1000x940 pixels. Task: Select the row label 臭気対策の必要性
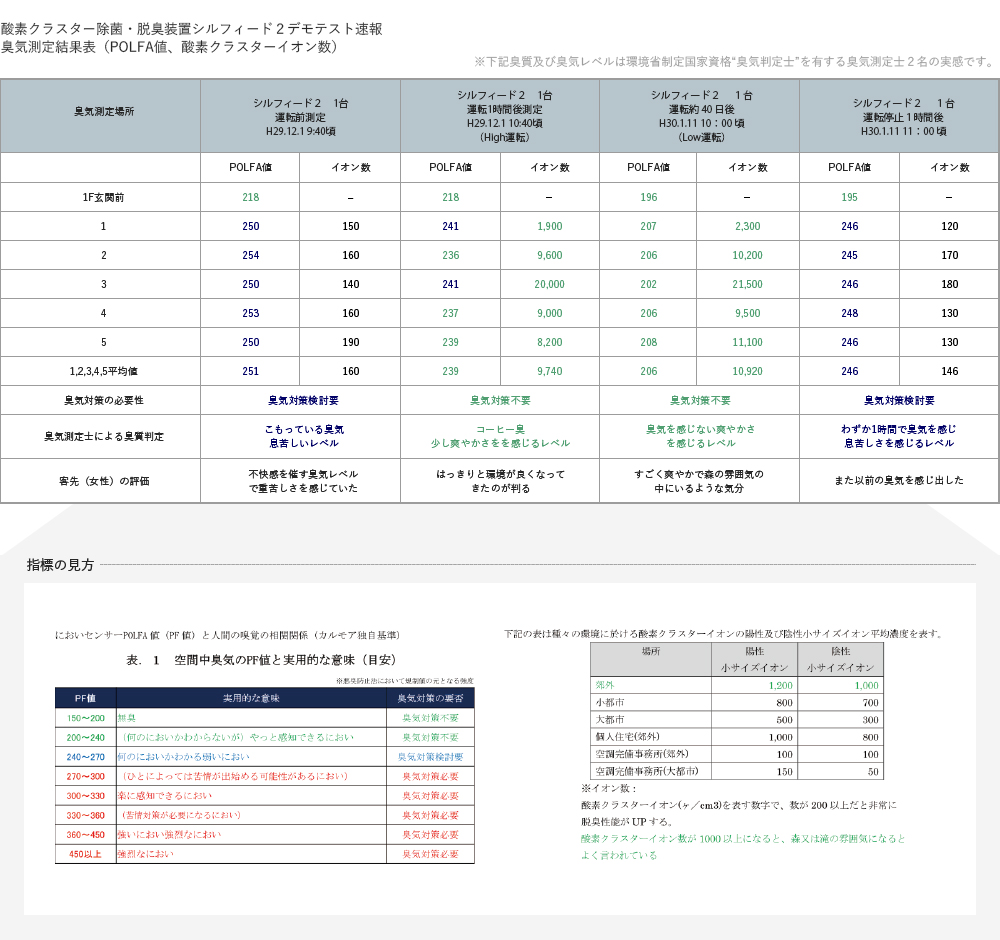[x=103, y=400]
